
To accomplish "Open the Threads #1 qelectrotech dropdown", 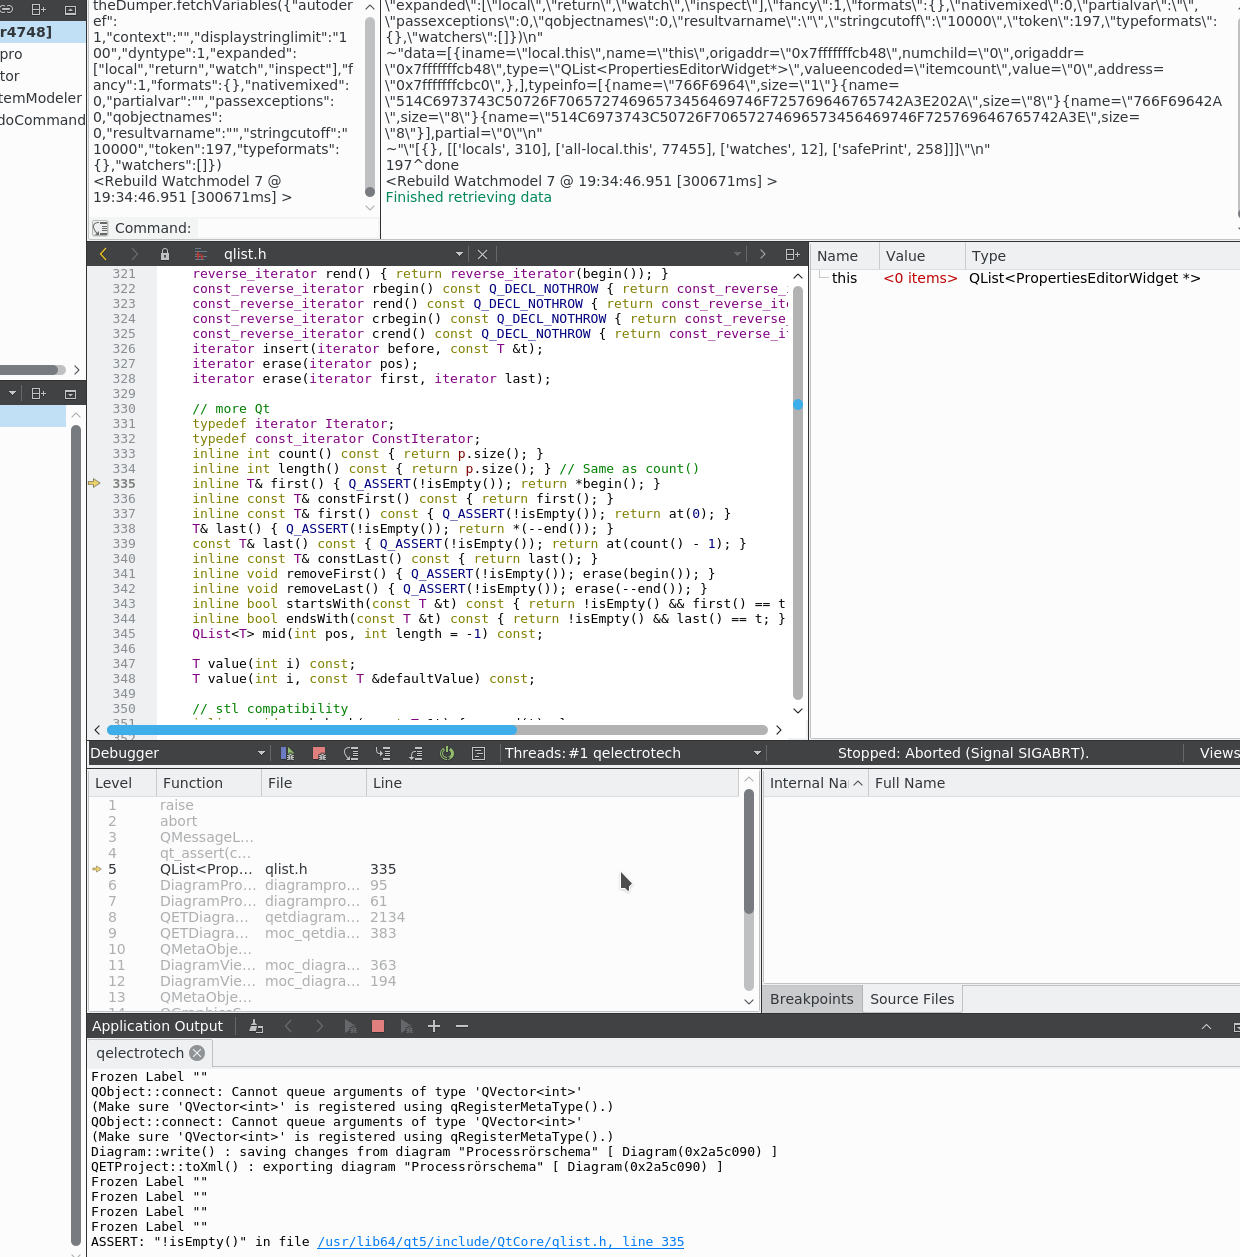I will pos(633,753).
